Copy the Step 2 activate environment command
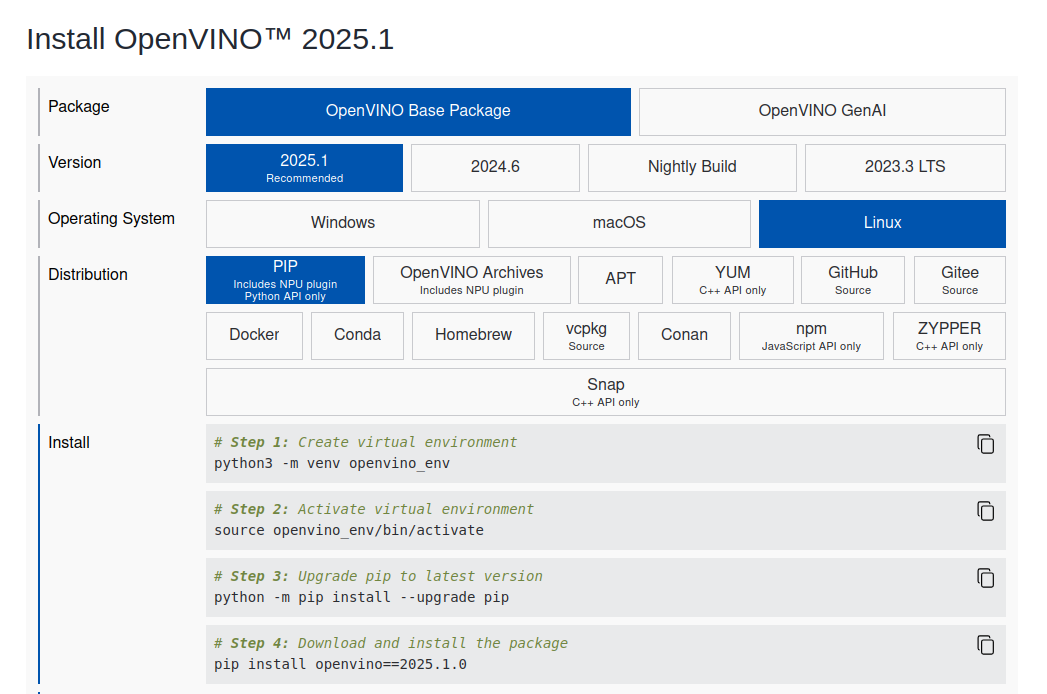 986,511
